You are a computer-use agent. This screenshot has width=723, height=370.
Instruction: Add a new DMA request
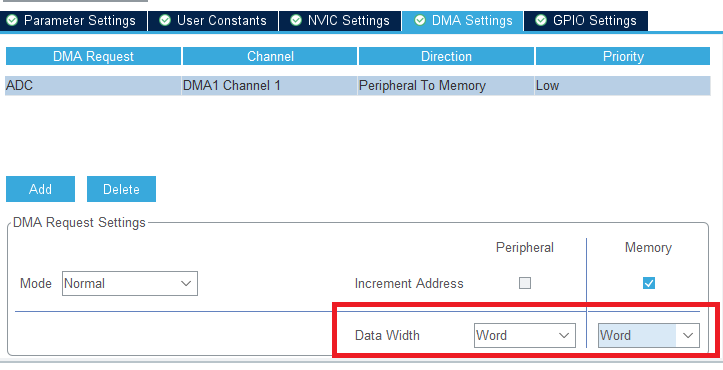[41, 189]
